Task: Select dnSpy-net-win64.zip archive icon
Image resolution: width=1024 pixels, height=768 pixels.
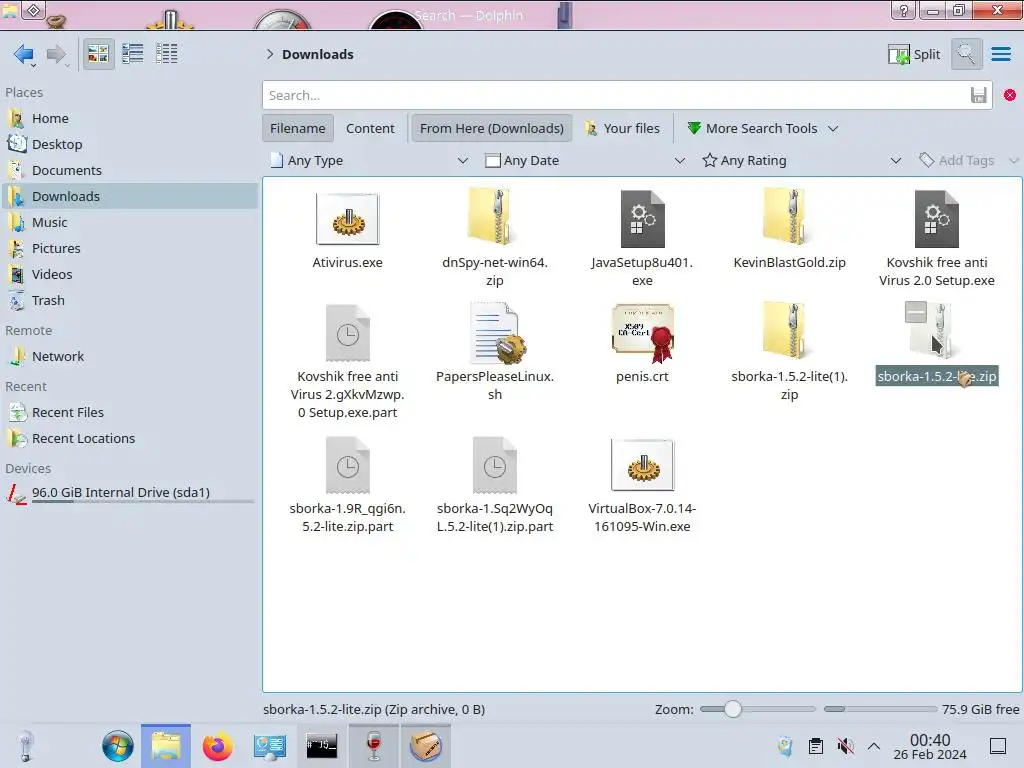Action: (x=494, y=216)
